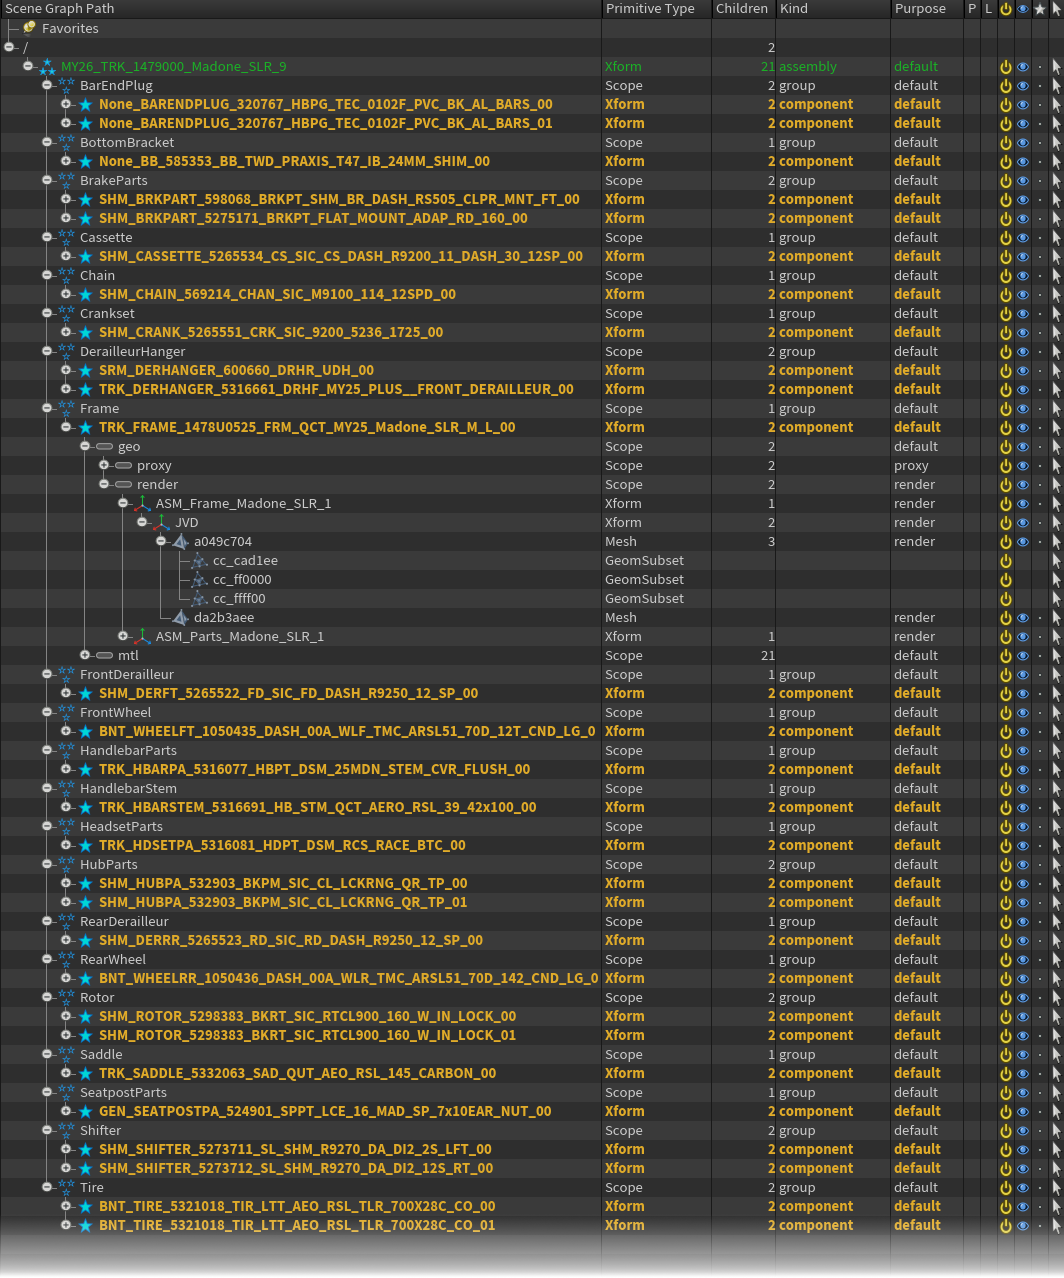The height and width of the screenshot is (1278, 1064).
Task: Click the star column header icon
Action: point(1038,9)
